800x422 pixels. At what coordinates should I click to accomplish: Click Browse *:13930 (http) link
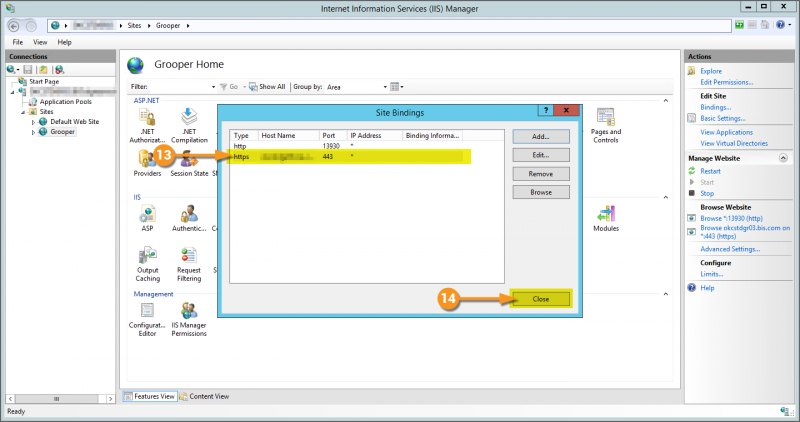[x=731, y=218]
